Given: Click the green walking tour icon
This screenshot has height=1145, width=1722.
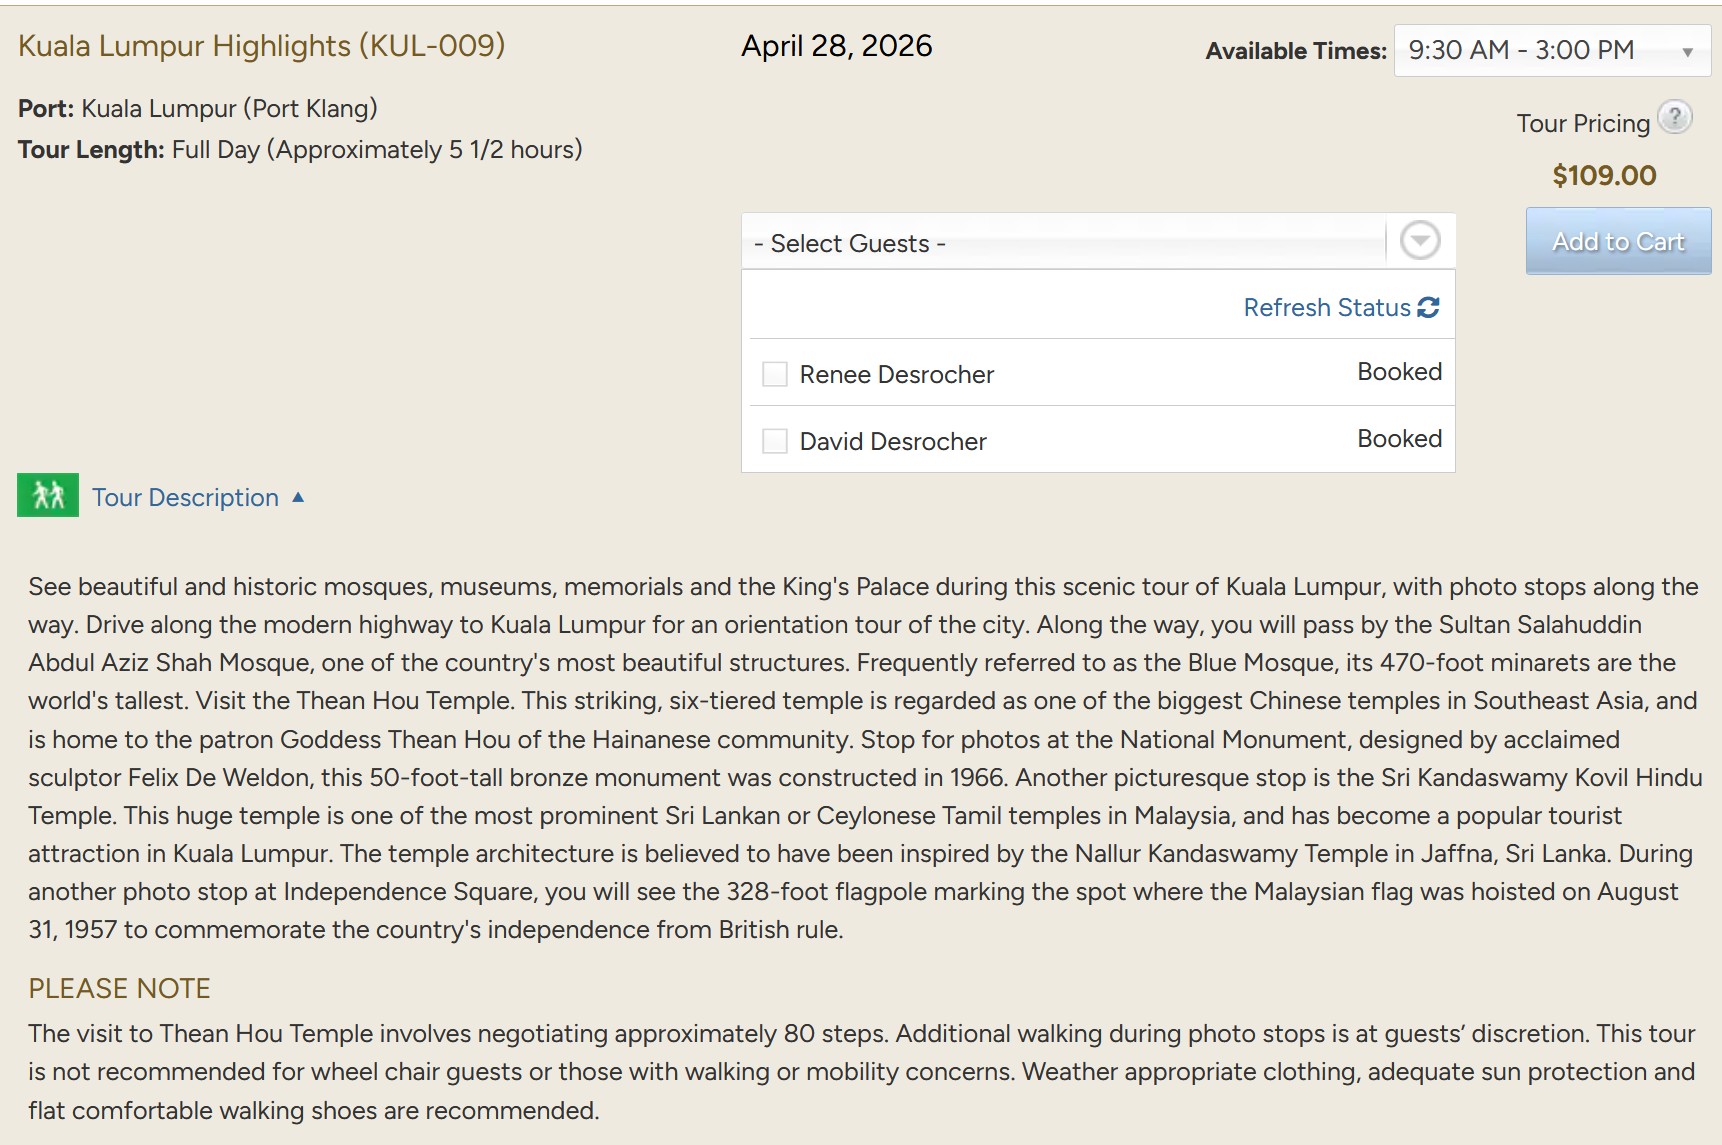Looking at the screenshot, I should pyautogui.click(x=48, y=495).
